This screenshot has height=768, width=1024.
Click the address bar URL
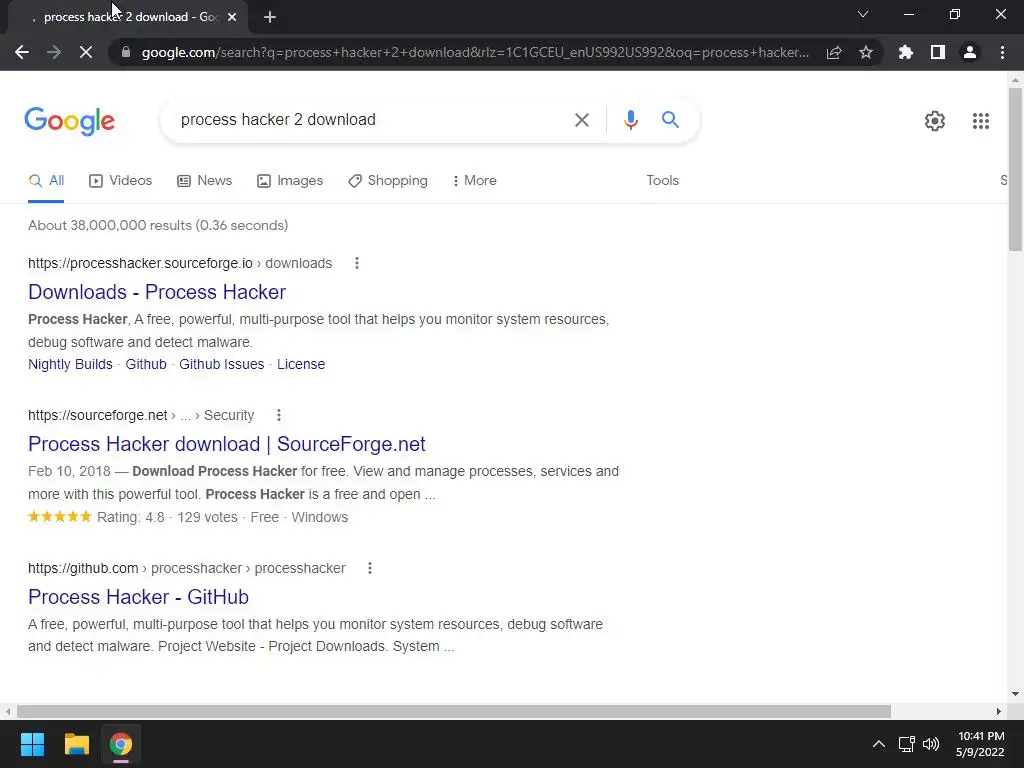pyautogui.click(x=475, y=52)
